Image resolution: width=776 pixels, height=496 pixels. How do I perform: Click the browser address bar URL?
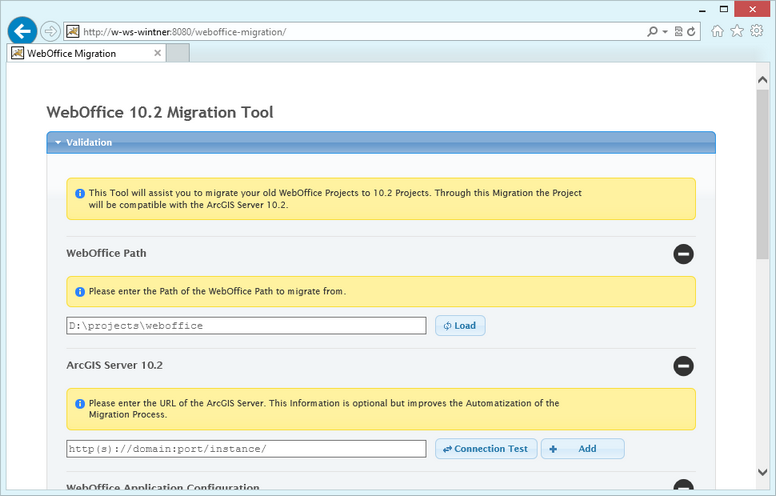pyautogui.click(x=185, y=32)
